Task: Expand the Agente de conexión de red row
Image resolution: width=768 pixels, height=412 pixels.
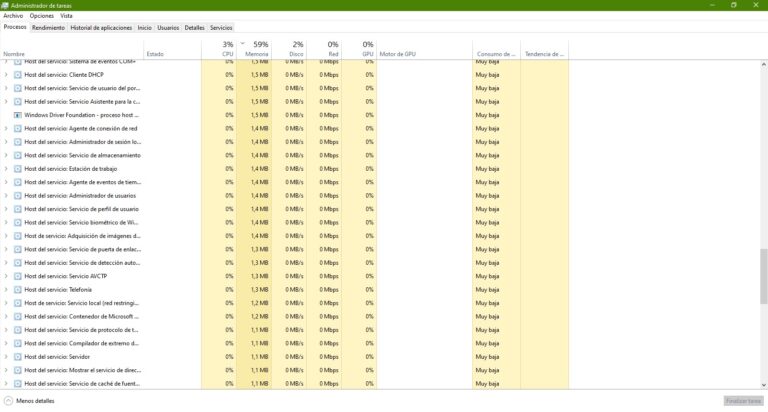Action: click(6, 128)
